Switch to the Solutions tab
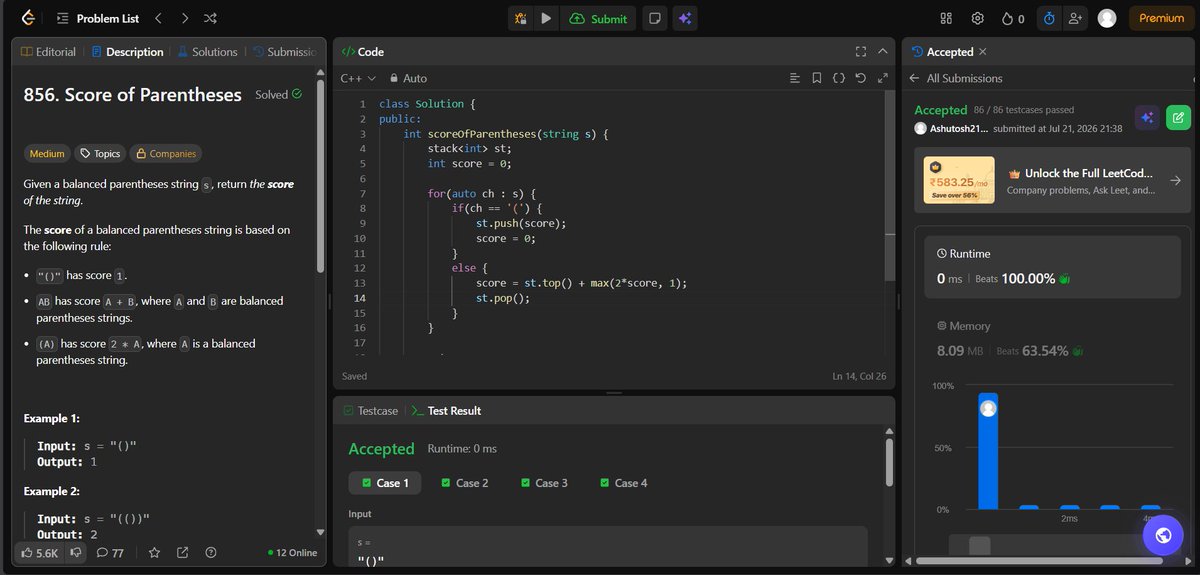The height and width of the screenshot is (575, 1200). coord(208,52)
